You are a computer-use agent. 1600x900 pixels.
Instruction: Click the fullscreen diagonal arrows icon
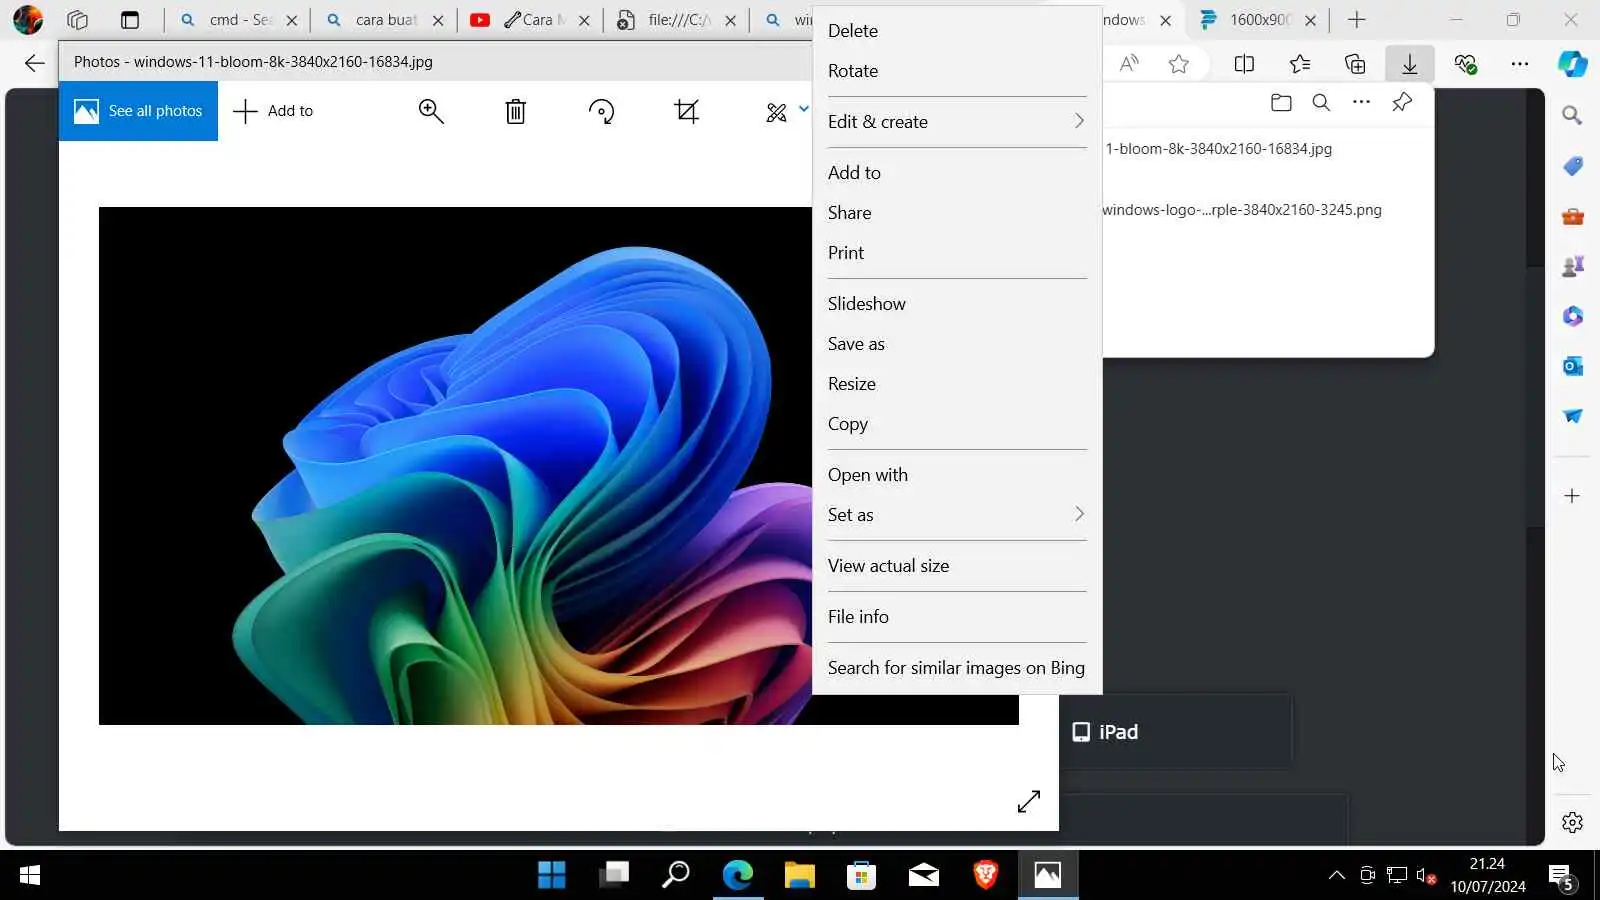(1029, 801)
